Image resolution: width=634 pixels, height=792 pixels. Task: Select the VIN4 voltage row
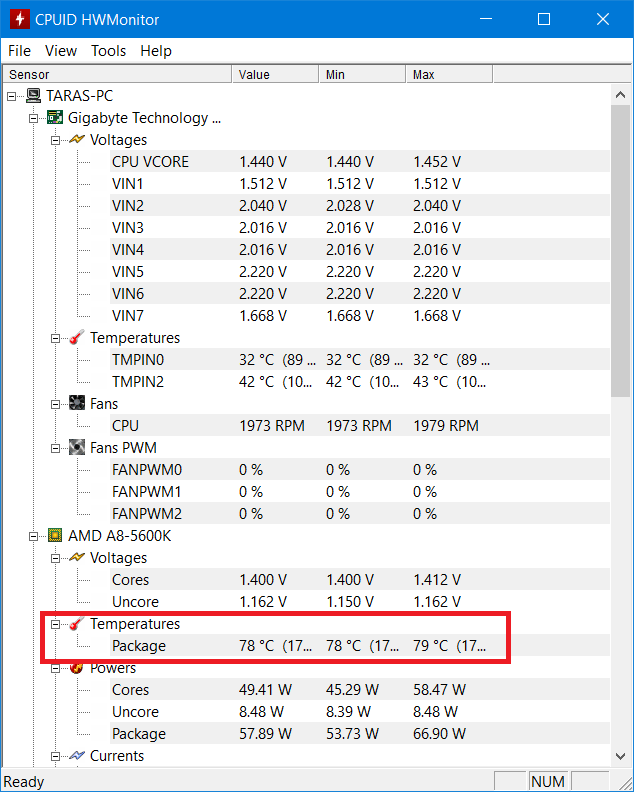[x=360, y=250]
